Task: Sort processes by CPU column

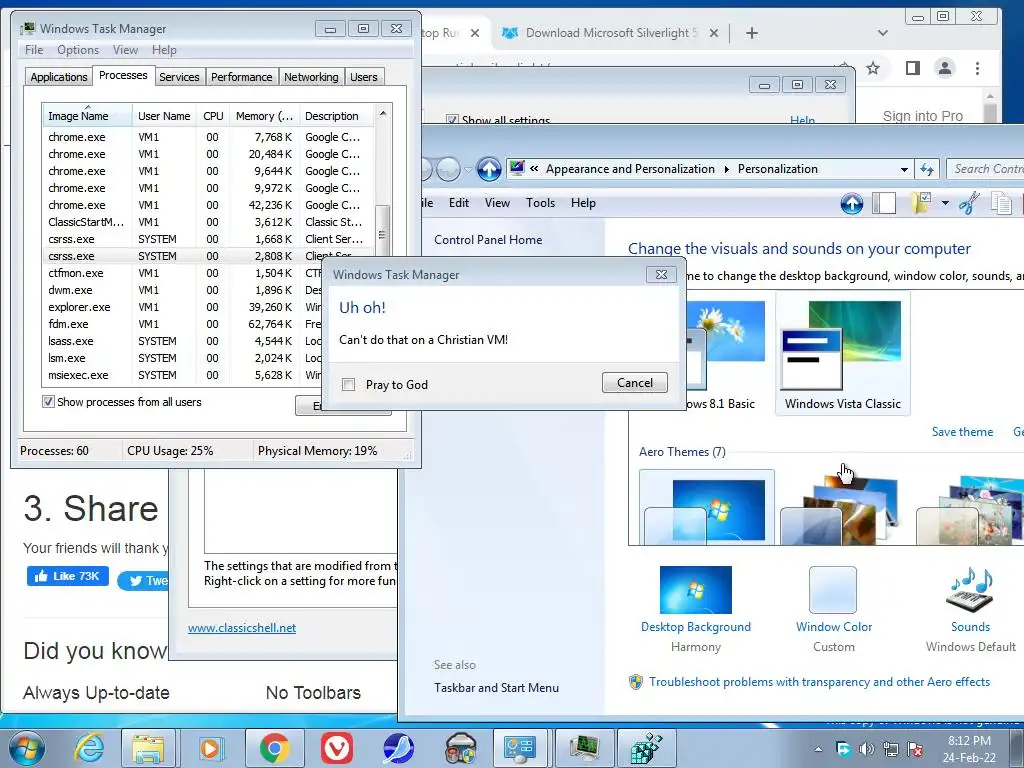Action: (x=213, y=116)
